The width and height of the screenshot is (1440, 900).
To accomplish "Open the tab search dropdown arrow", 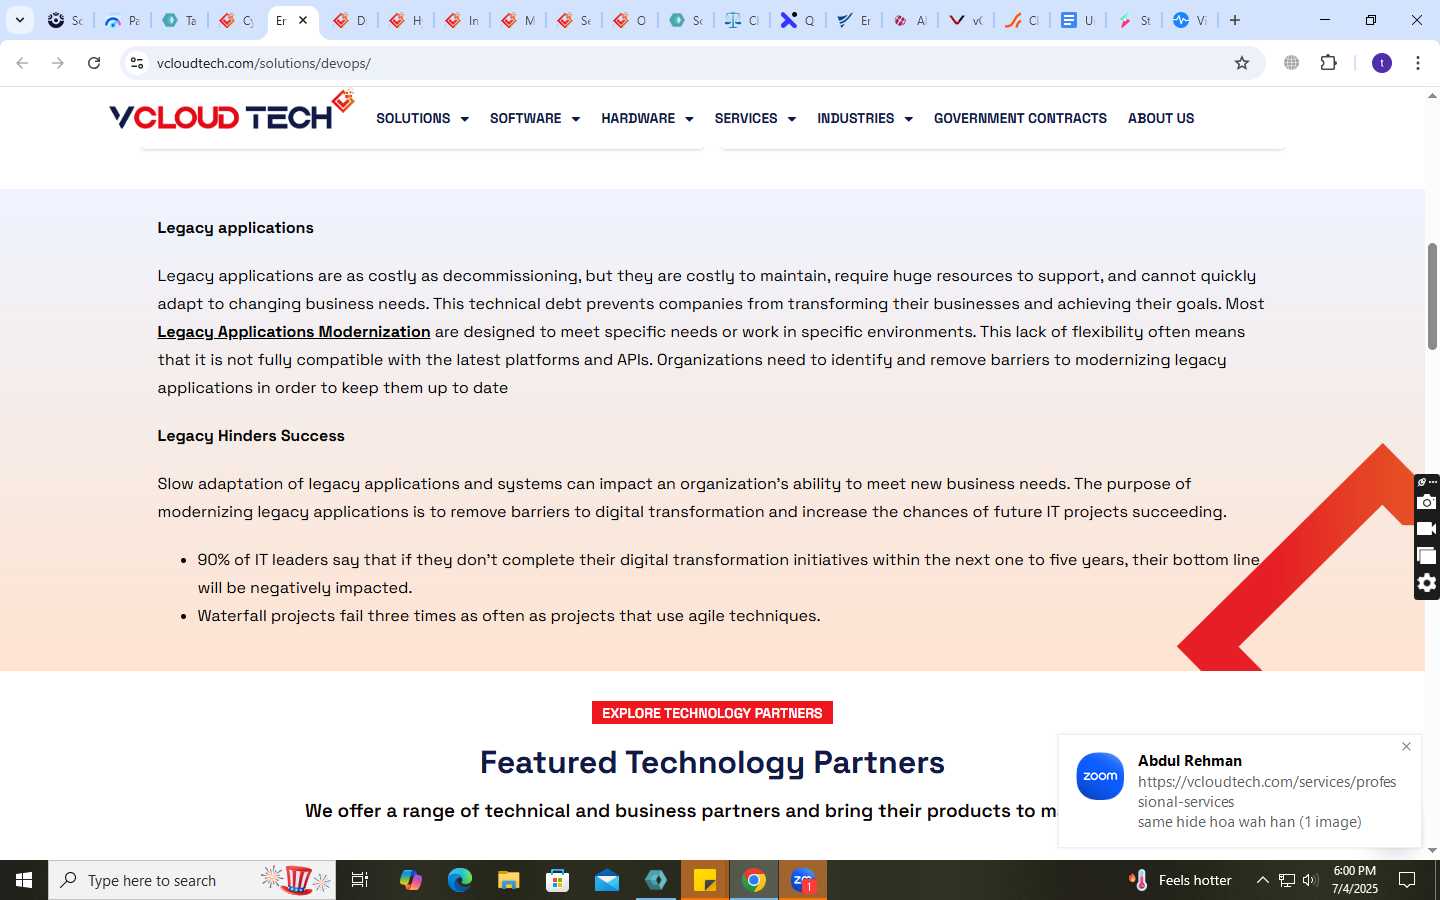I will pos(20,20).
